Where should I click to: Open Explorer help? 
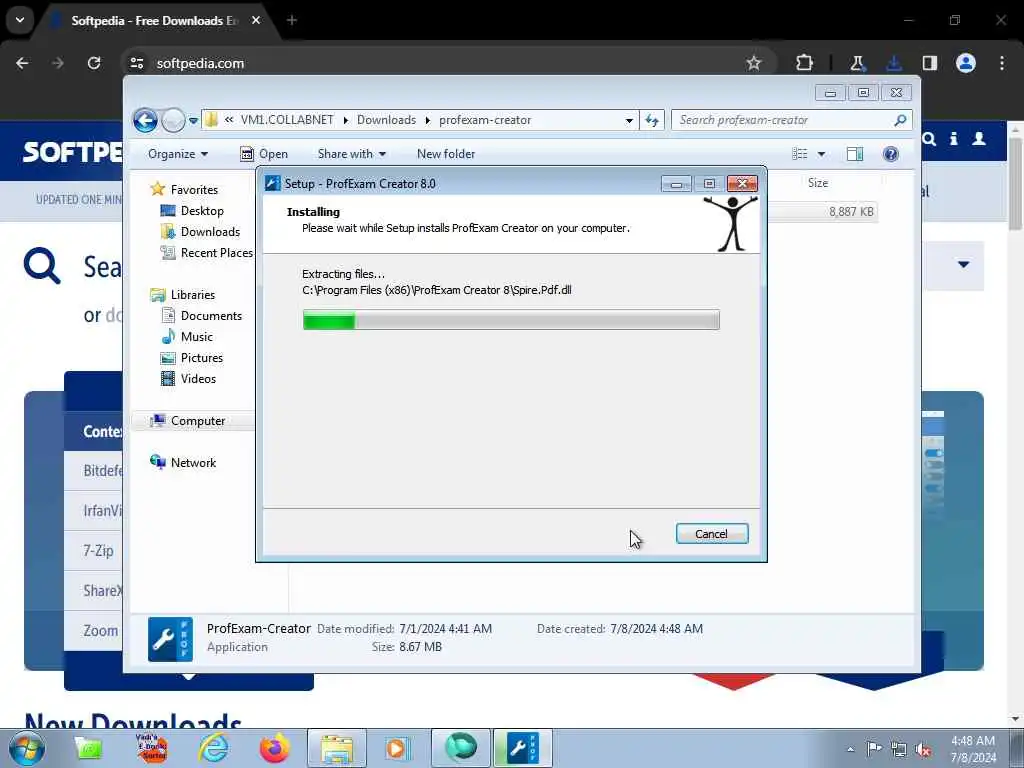click(x=891, y=154)
